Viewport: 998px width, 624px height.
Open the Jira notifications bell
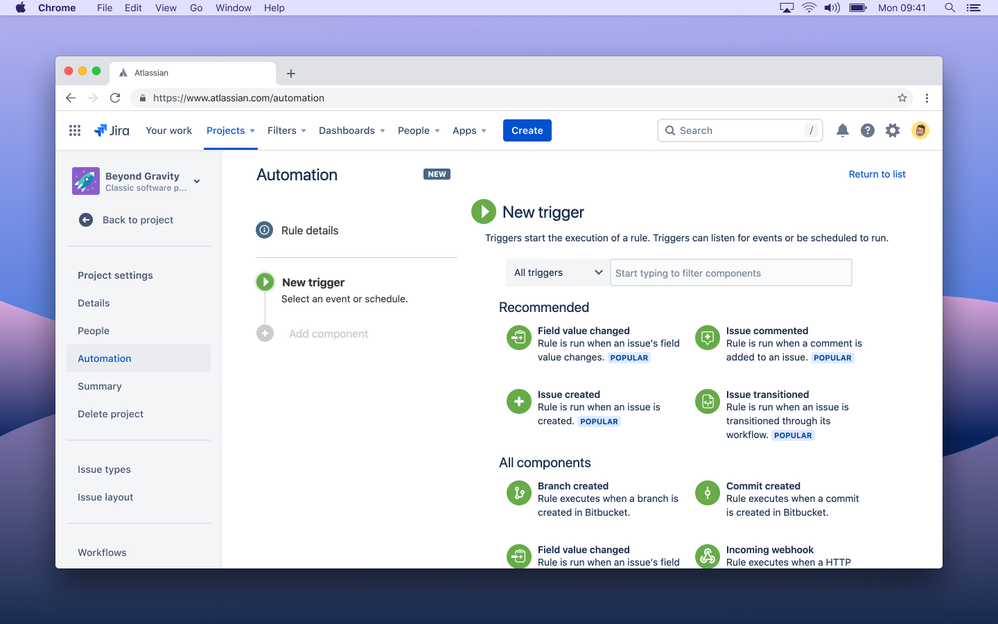pos(842,130)
